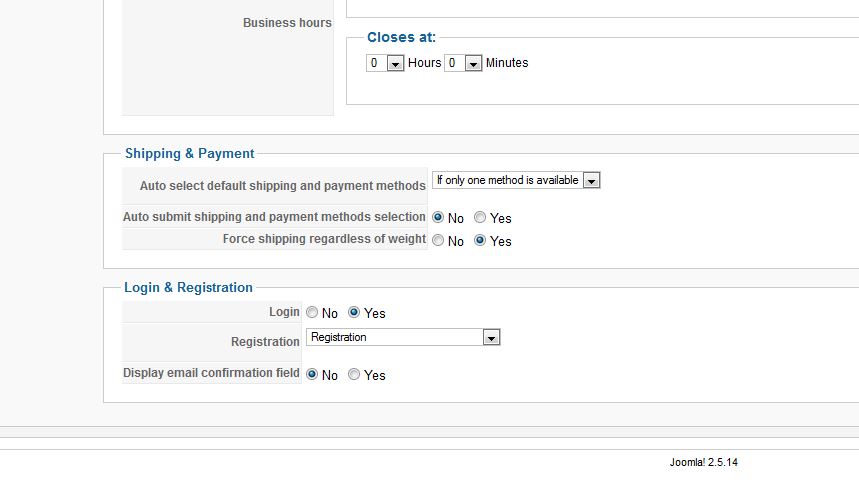This screenshot has width=859, height=482.
Task: Select Yes for auto submit shipping selection
Action: [x=480, y=217]
